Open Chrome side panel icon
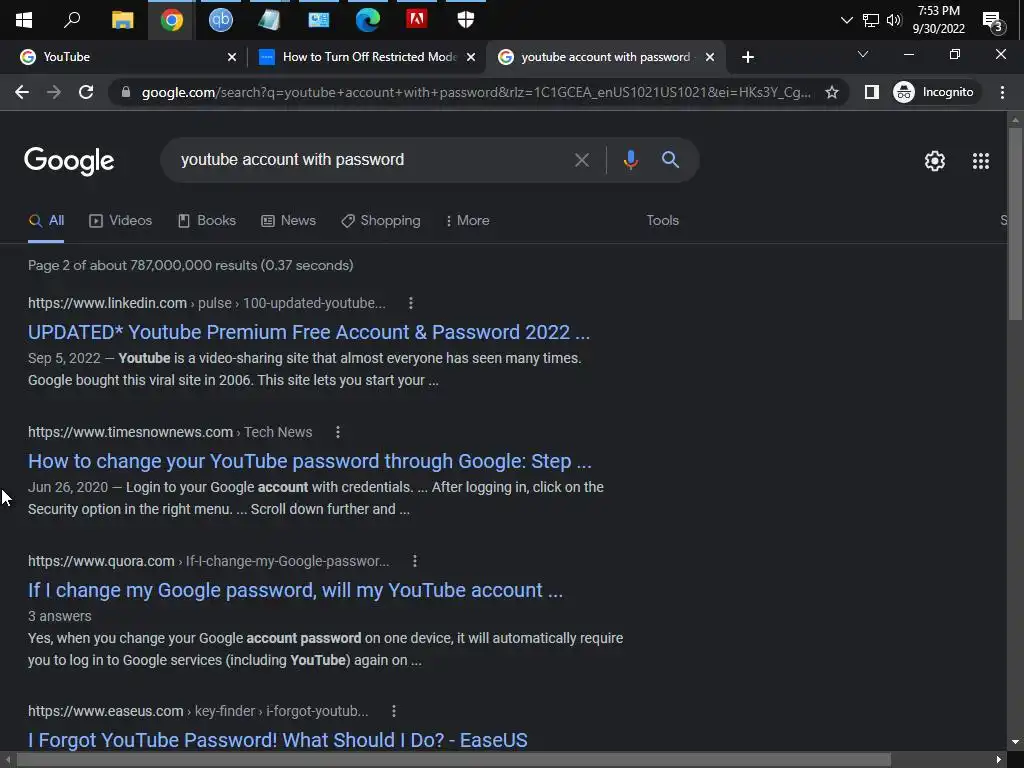This screenshot has width=1024, height=768. coord(871,92)
